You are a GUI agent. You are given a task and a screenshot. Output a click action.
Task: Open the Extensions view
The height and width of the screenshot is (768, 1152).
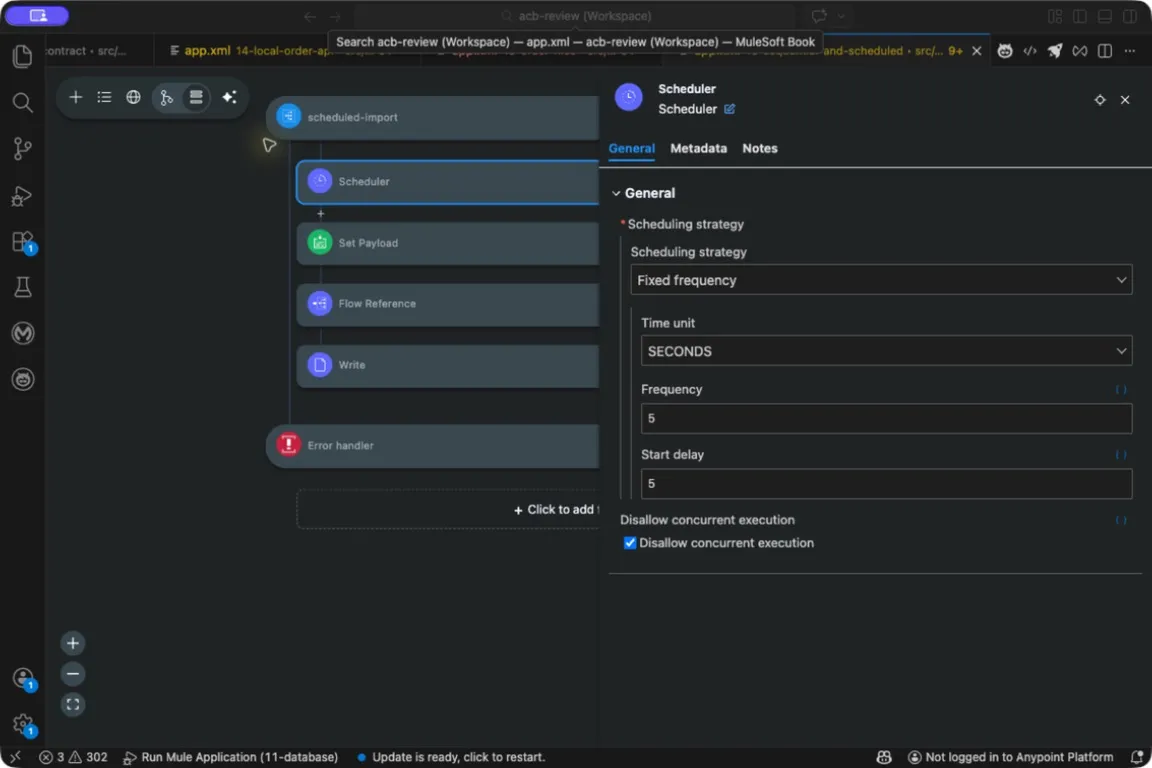click(x=23, y=242)
